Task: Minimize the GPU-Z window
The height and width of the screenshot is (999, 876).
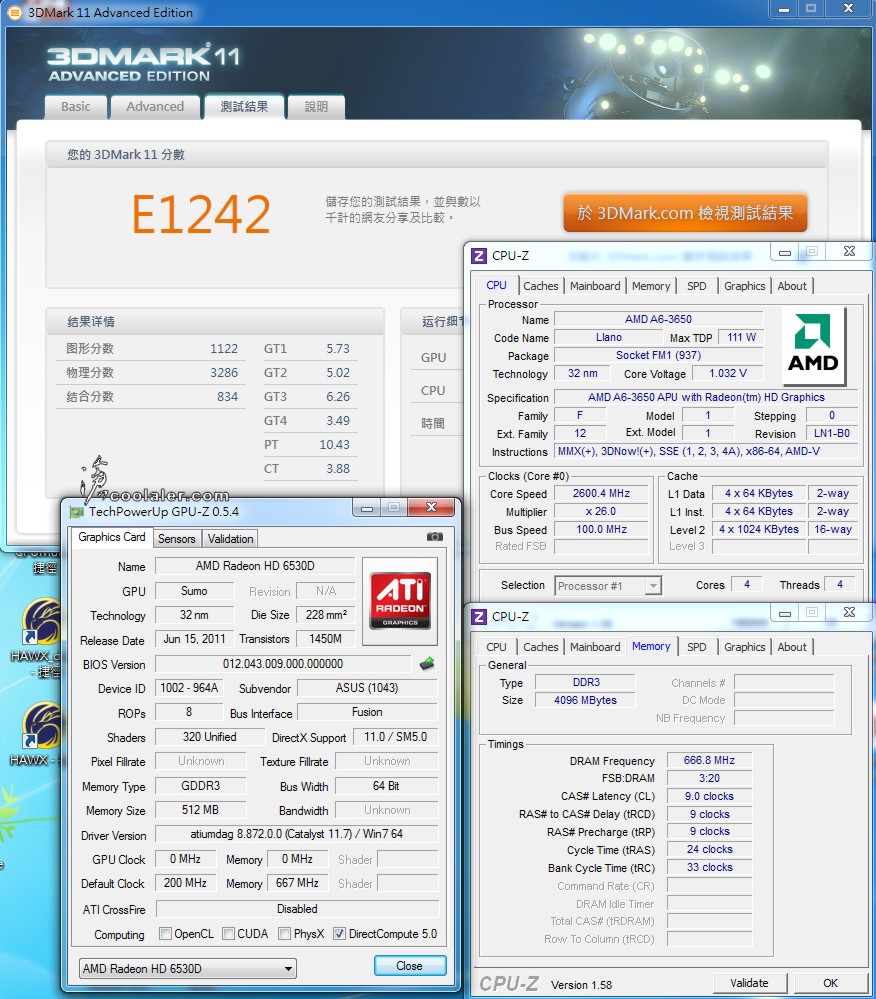Action: 367,508
